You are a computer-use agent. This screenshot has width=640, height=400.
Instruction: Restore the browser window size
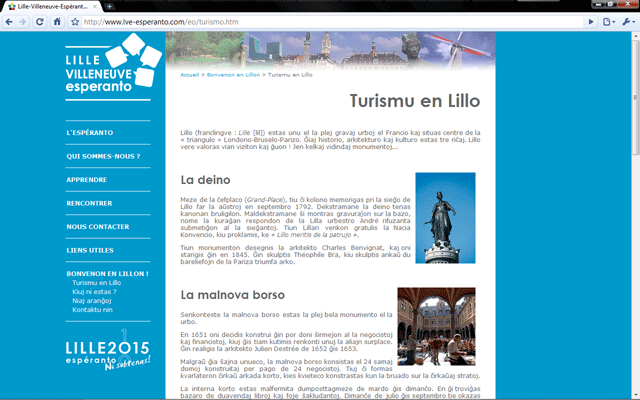click(x=611, y=4)
